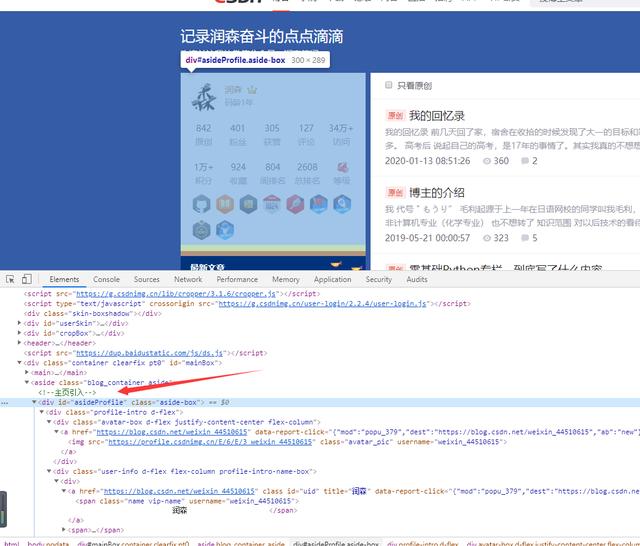Open the Memory tab
The width and height of the screenshot is (640, 546).
tap(286, 280)
